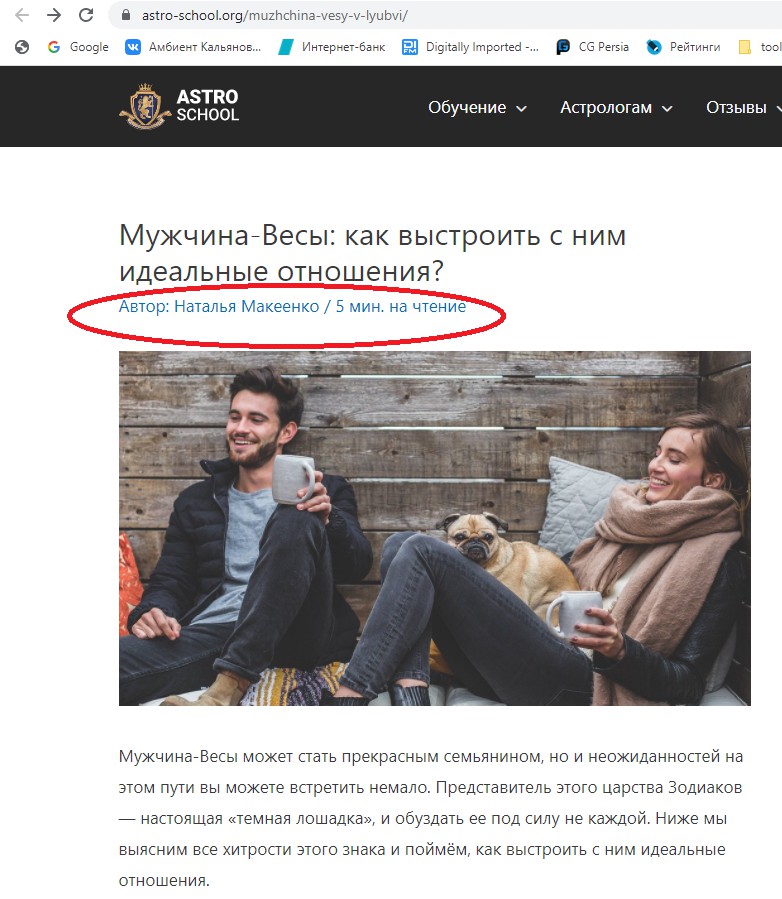Open the VK Амбиент Кальянов bookmark
This screenshot has height=899, width=782.
[193, 47]
